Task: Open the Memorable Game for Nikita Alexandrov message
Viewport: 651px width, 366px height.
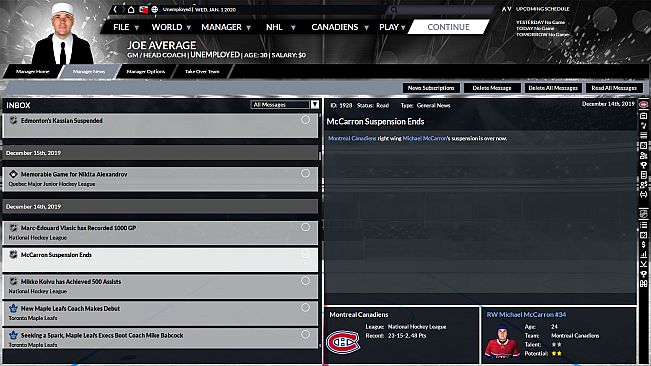Action: pos(160,179)
